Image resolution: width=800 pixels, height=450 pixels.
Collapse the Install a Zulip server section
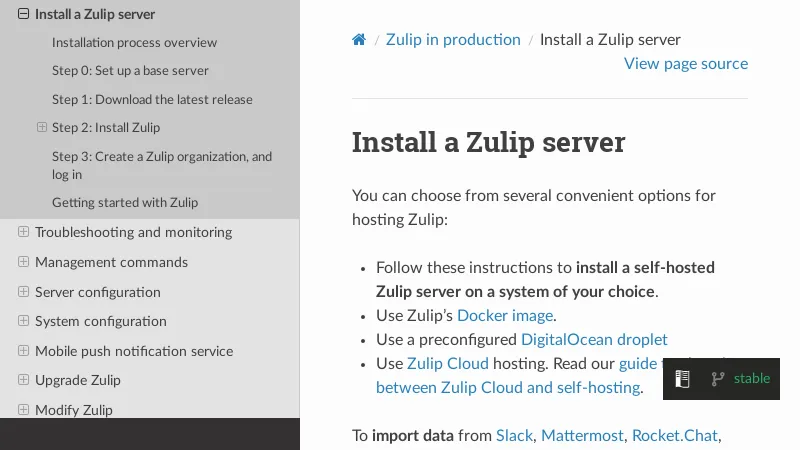pyautogui.click(x=24, y=15)
